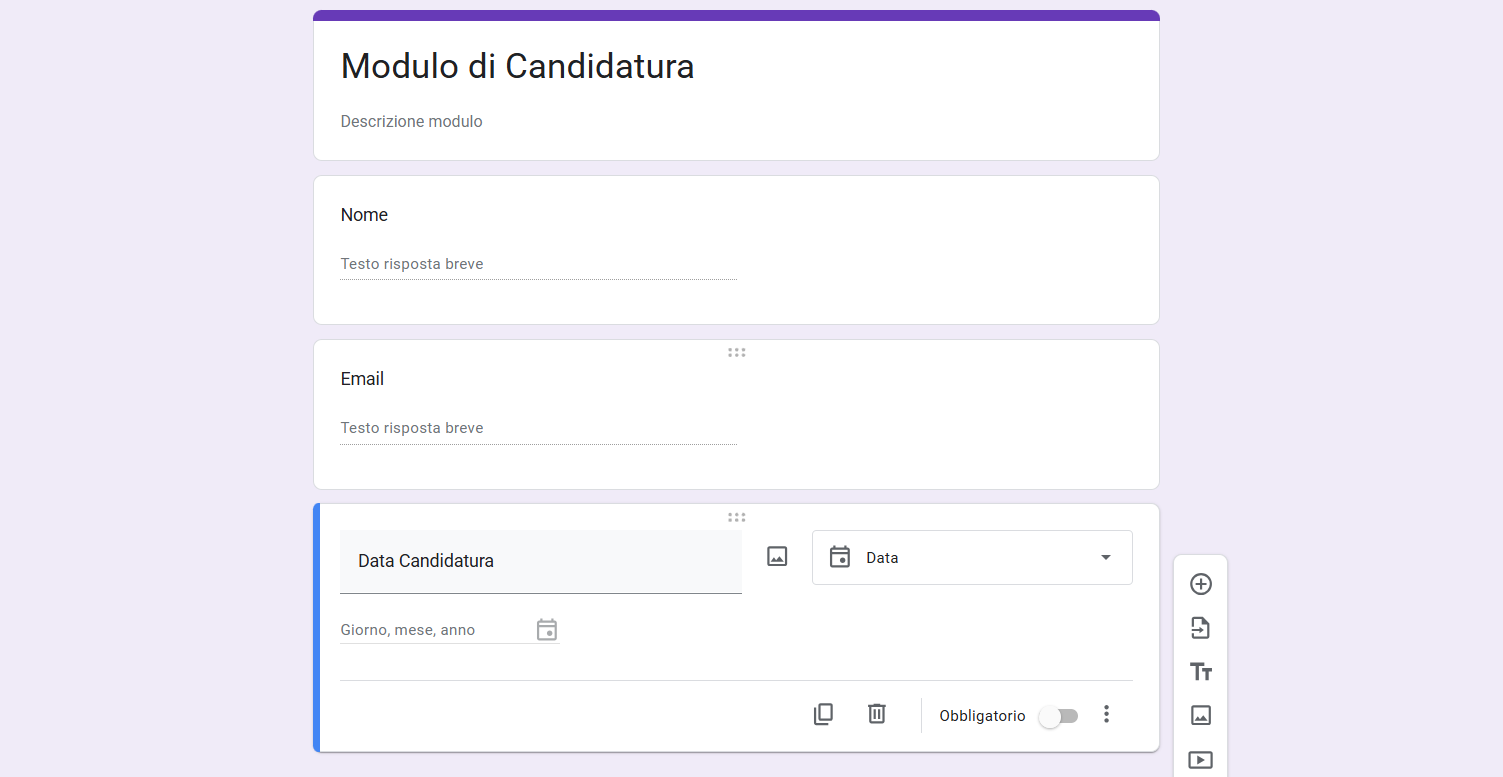The height and width of the screenshot is (777, 1503).
Task: Delete the Data Candidatura question
Action: click(x=877, y=714)
